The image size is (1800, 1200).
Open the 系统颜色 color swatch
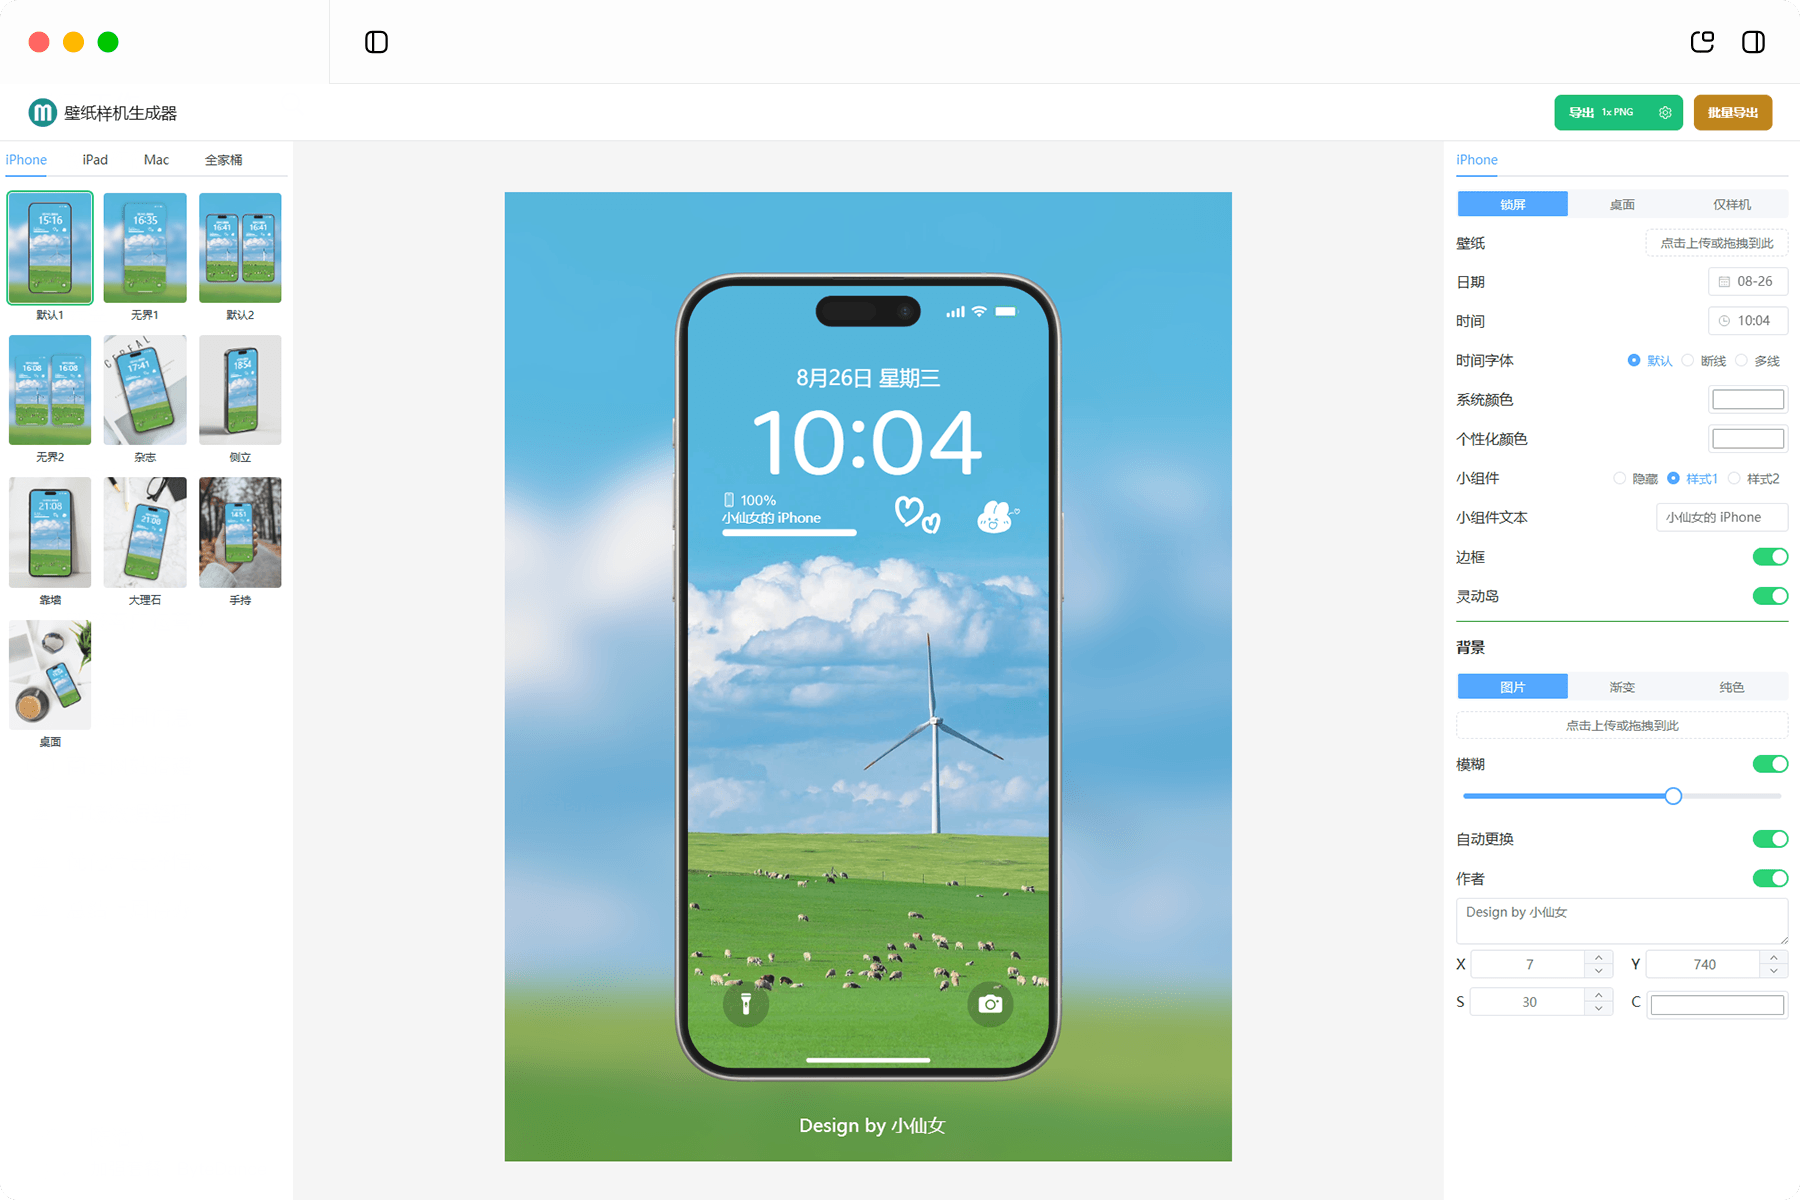click(x=1748, y=400)
